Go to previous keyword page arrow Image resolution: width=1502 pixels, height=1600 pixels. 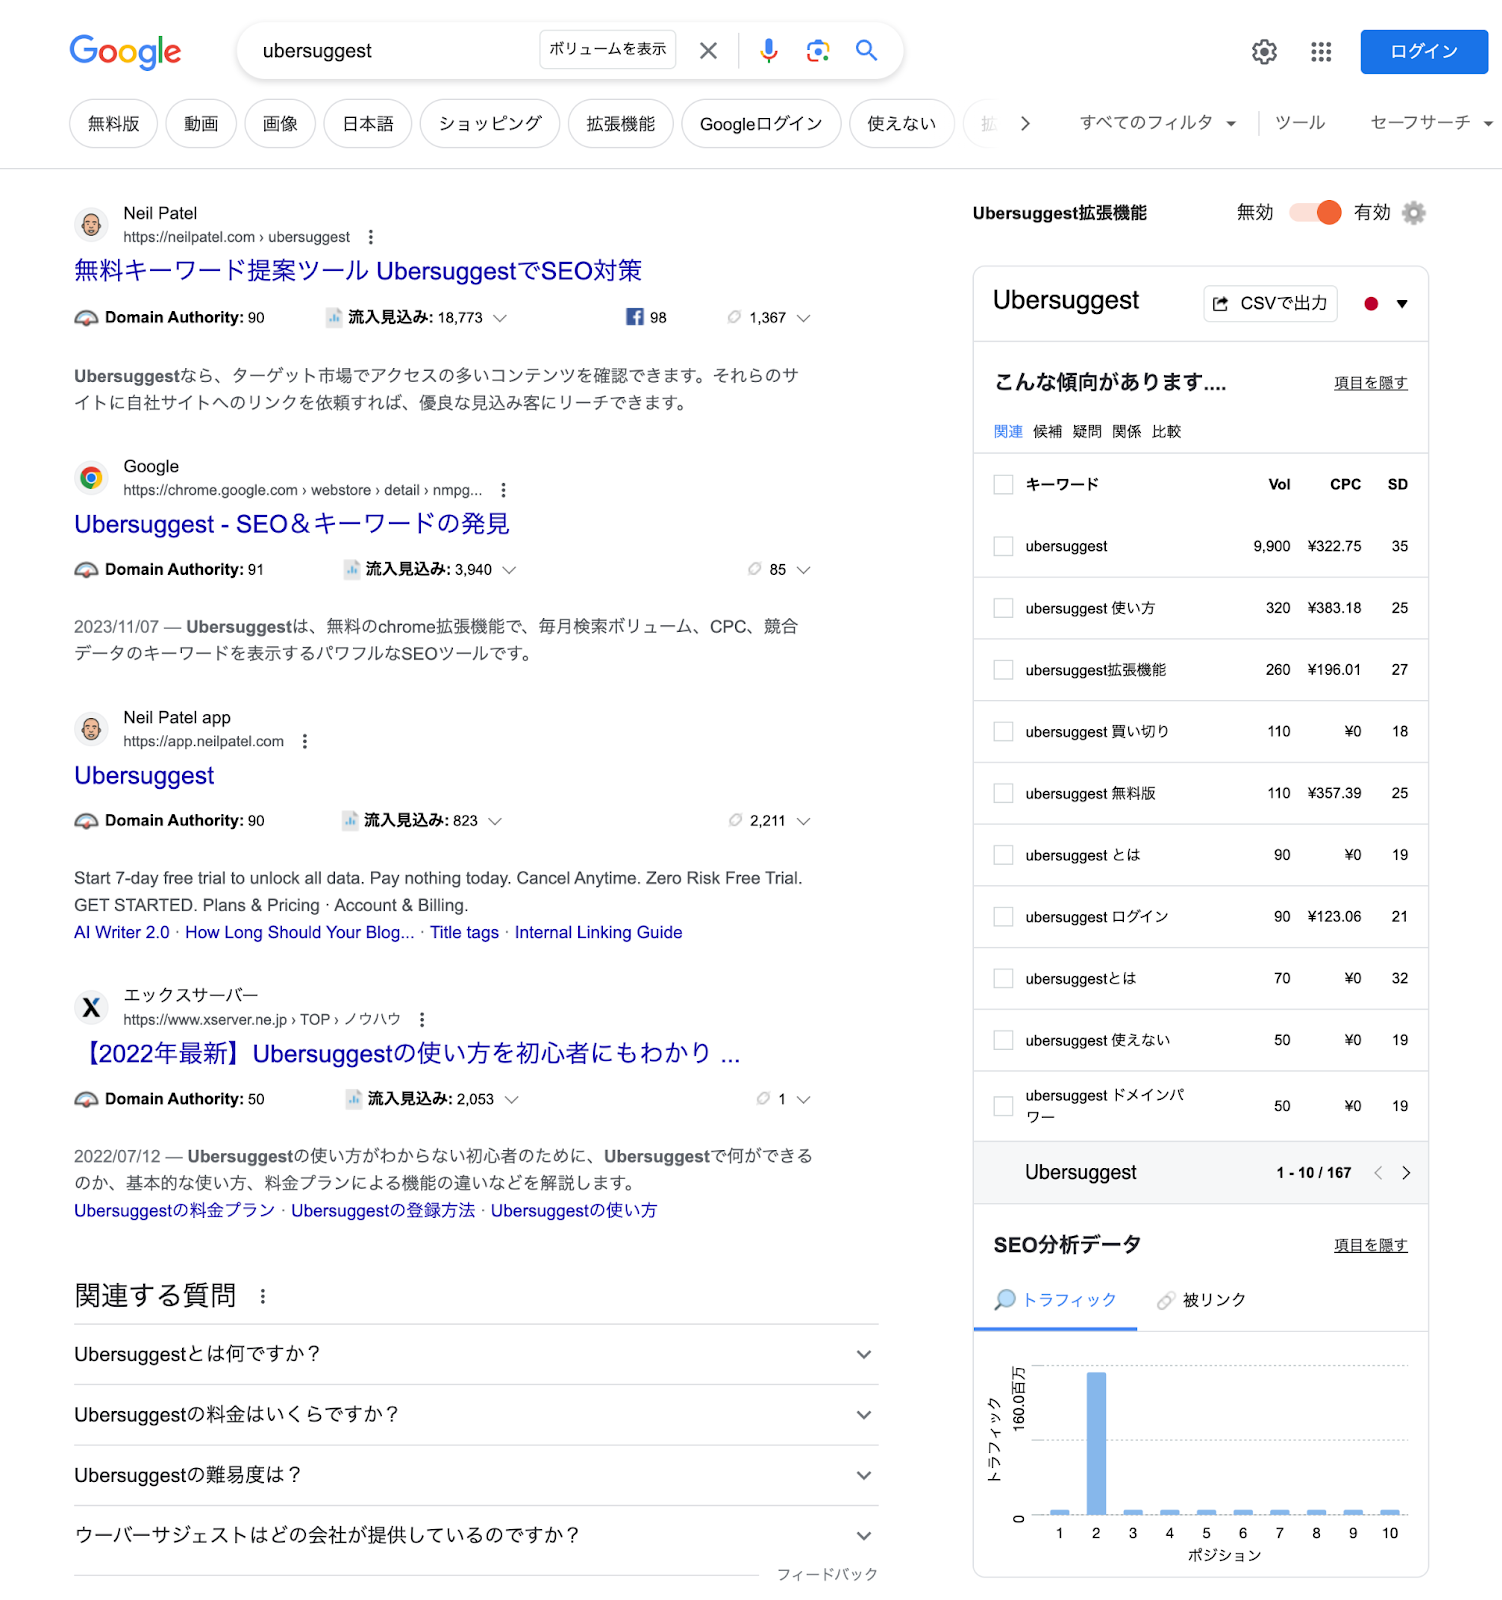point(1378,1173)
